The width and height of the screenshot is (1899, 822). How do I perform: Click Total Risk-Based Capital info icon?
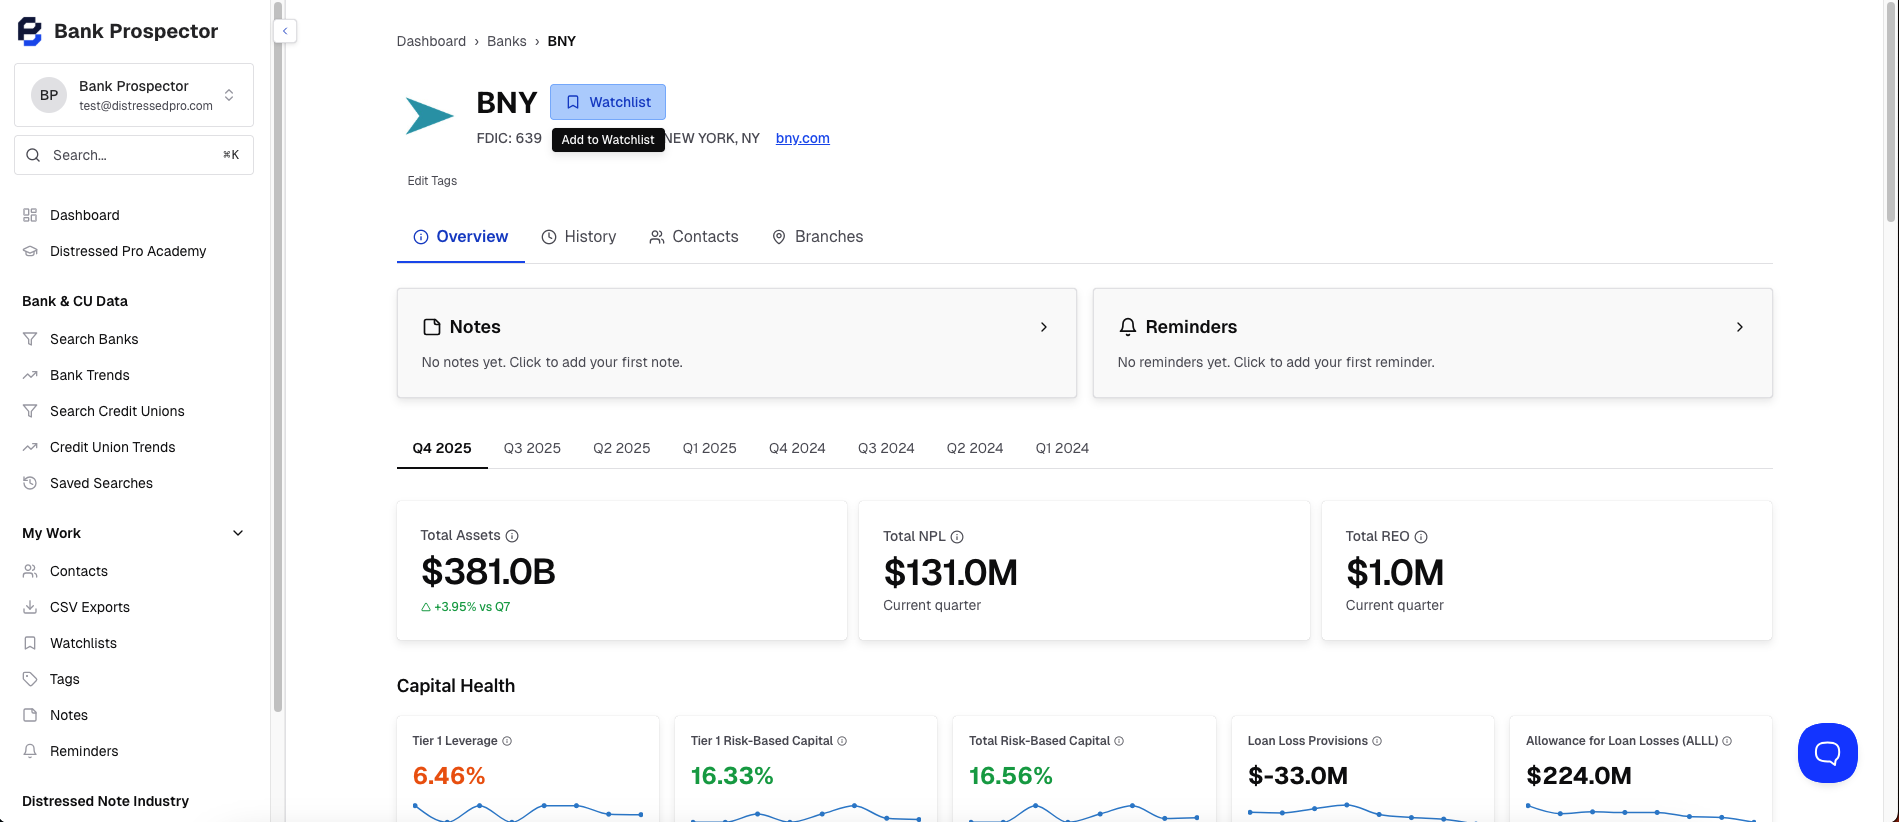(1119, 741)
